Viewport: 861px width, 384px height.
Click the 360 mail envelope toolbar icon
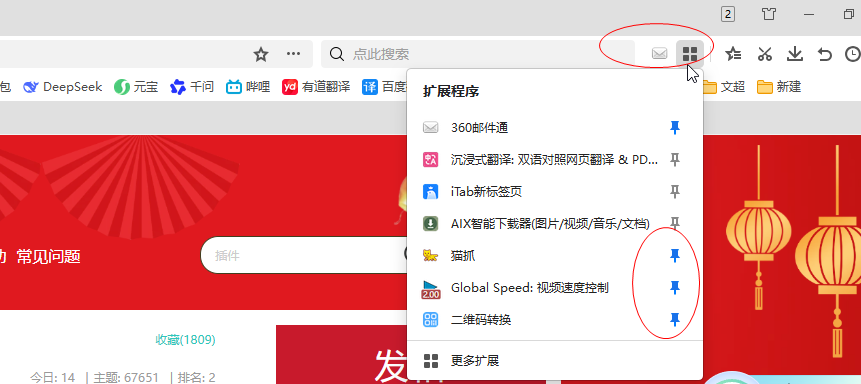coord(659,54)
